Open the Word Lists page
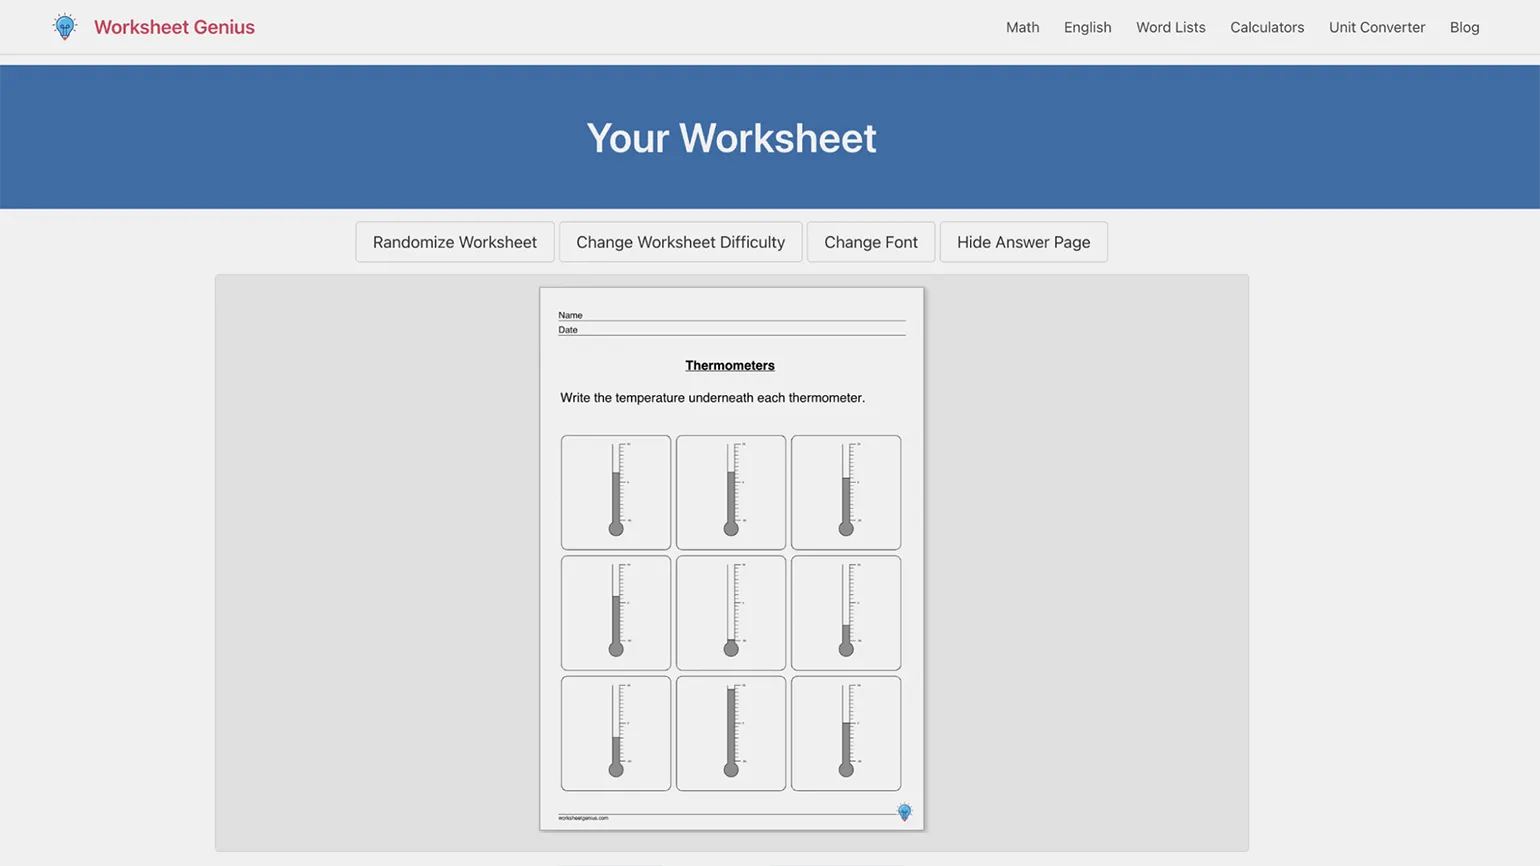 (1170, 27)
